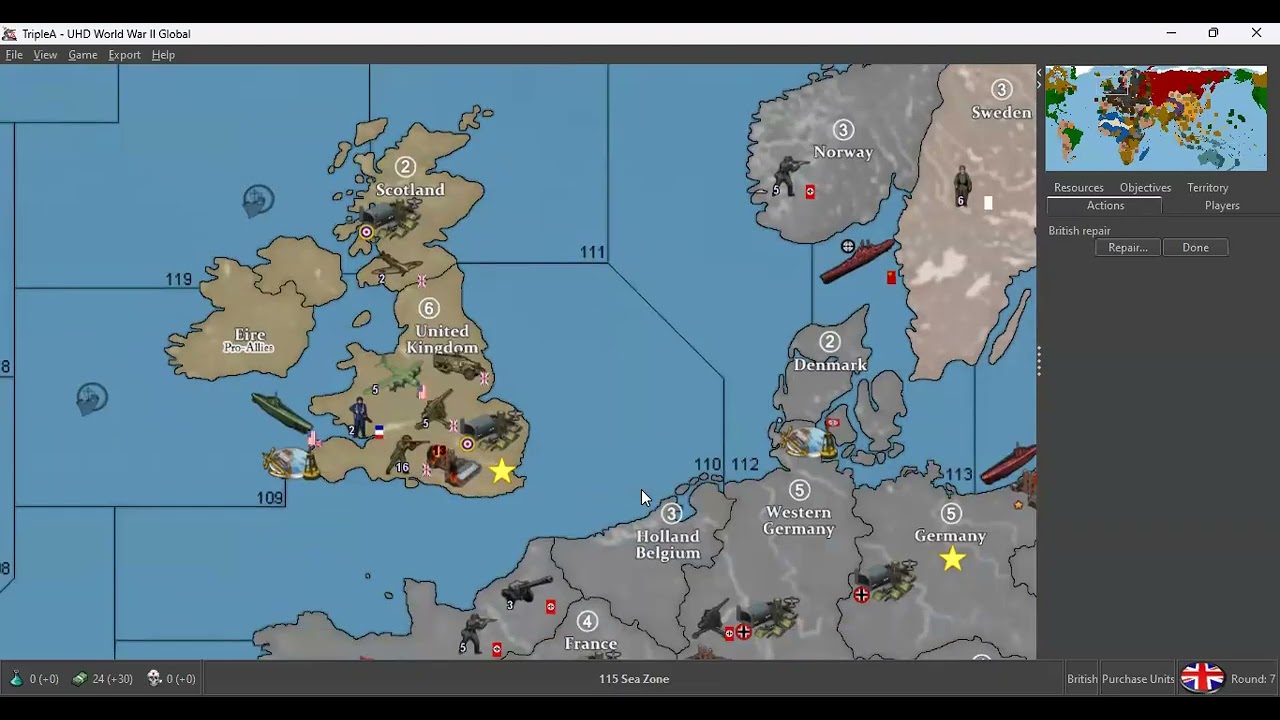Click the "Round: 7" indicator
Screen dimensions: 1280x720
pos(1253,679)
